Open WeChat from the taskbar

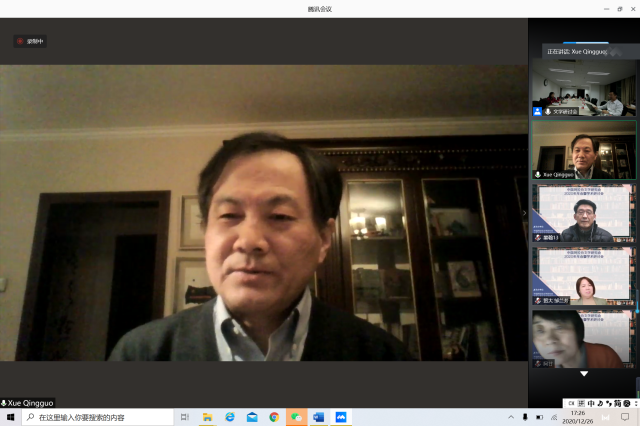tap(296, 417)
